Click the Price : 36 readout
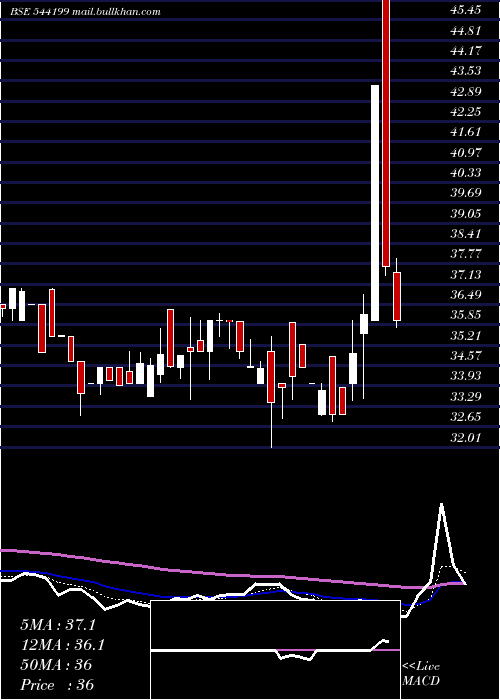Screen dimensions: 500x700 pos(57,685)
